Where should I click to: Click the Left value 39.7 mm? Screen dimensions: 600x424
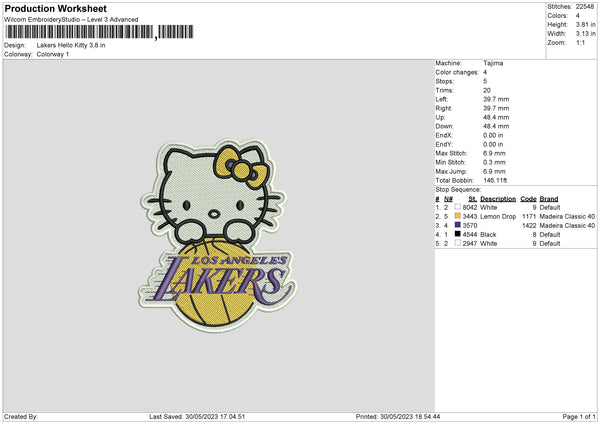pos(496,99)
